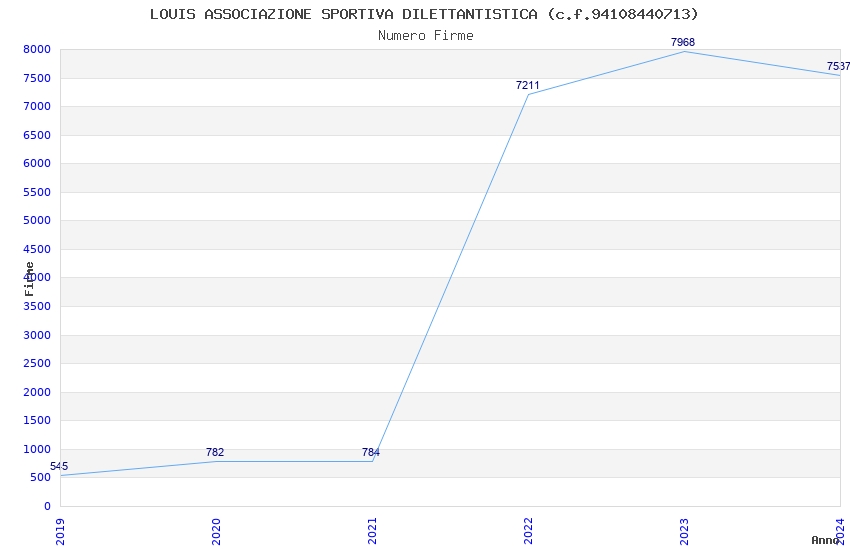
Task: Click the y-axis value 3500
Action: 37,307
